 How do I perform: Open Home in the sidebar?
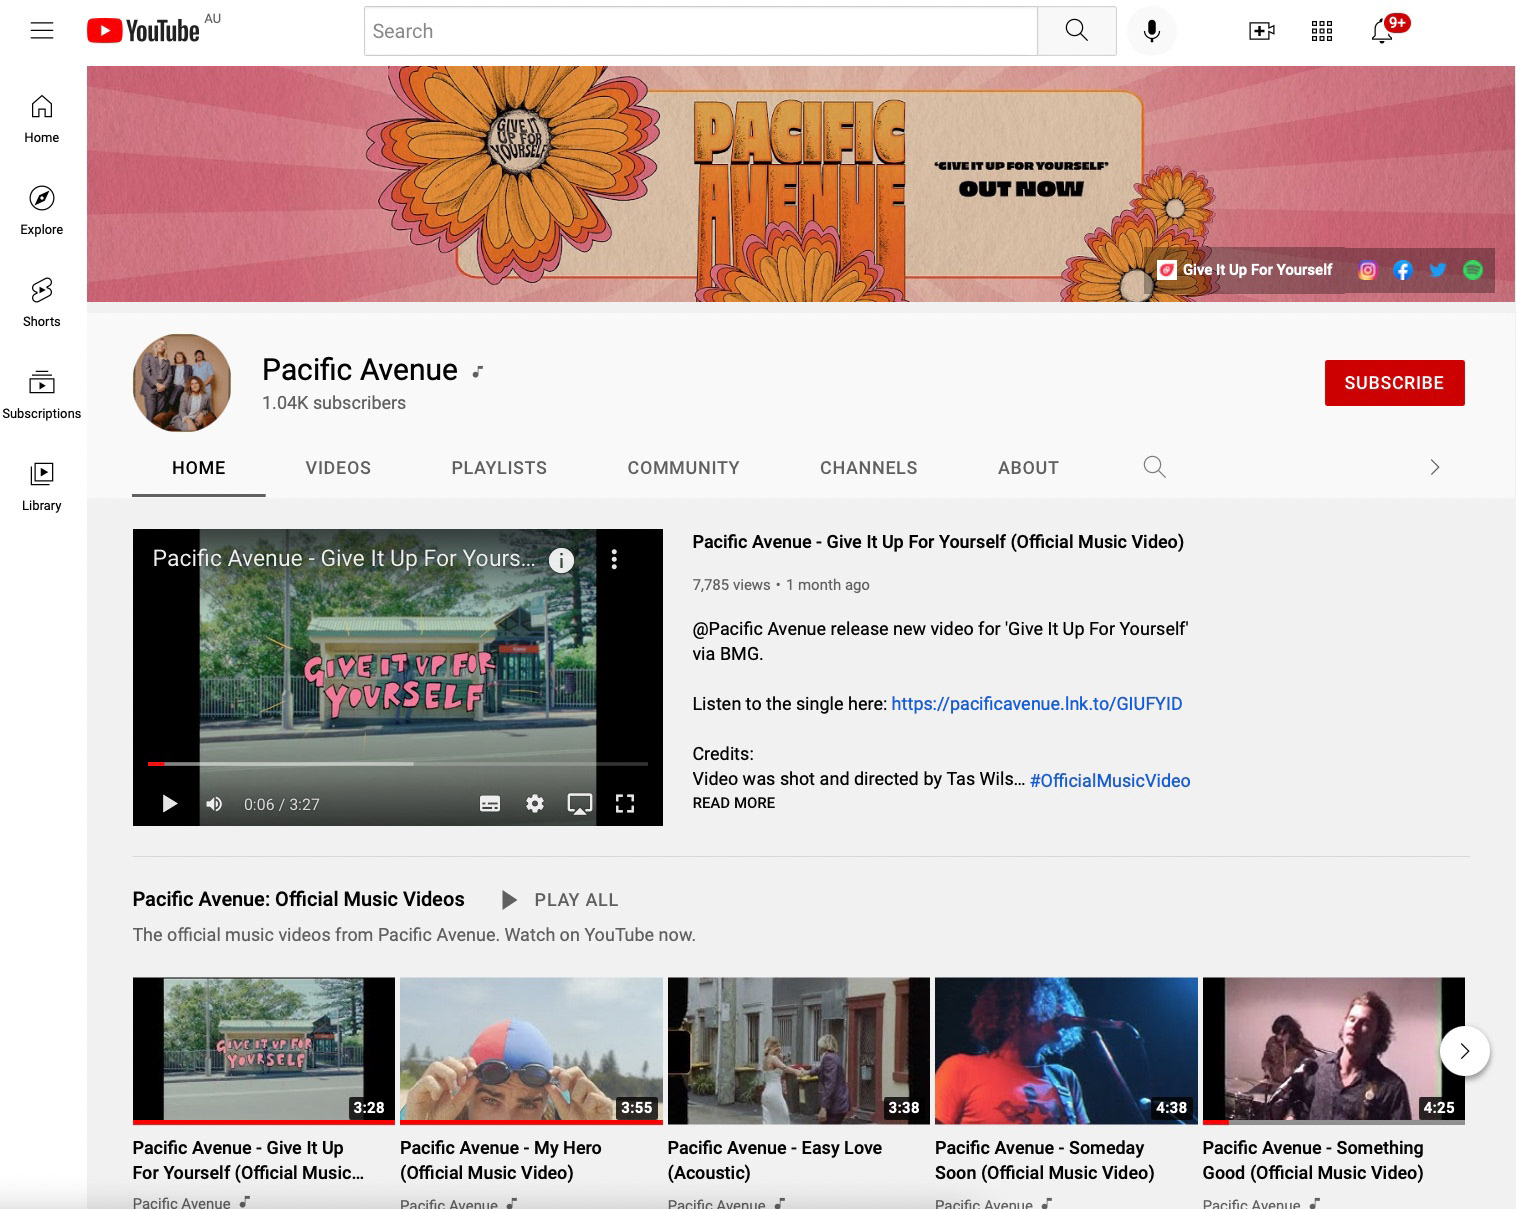coord(42,119)
